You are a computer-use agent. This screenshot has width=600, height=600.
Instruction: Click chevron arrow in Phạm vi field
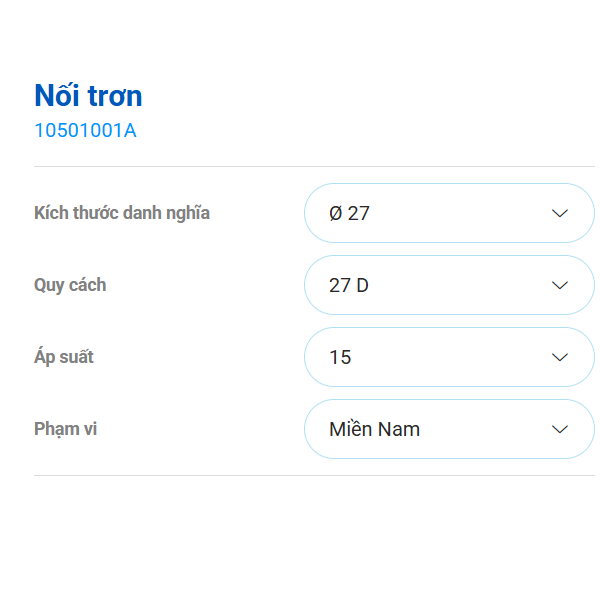pyautogui.click(x=560, y=429)
